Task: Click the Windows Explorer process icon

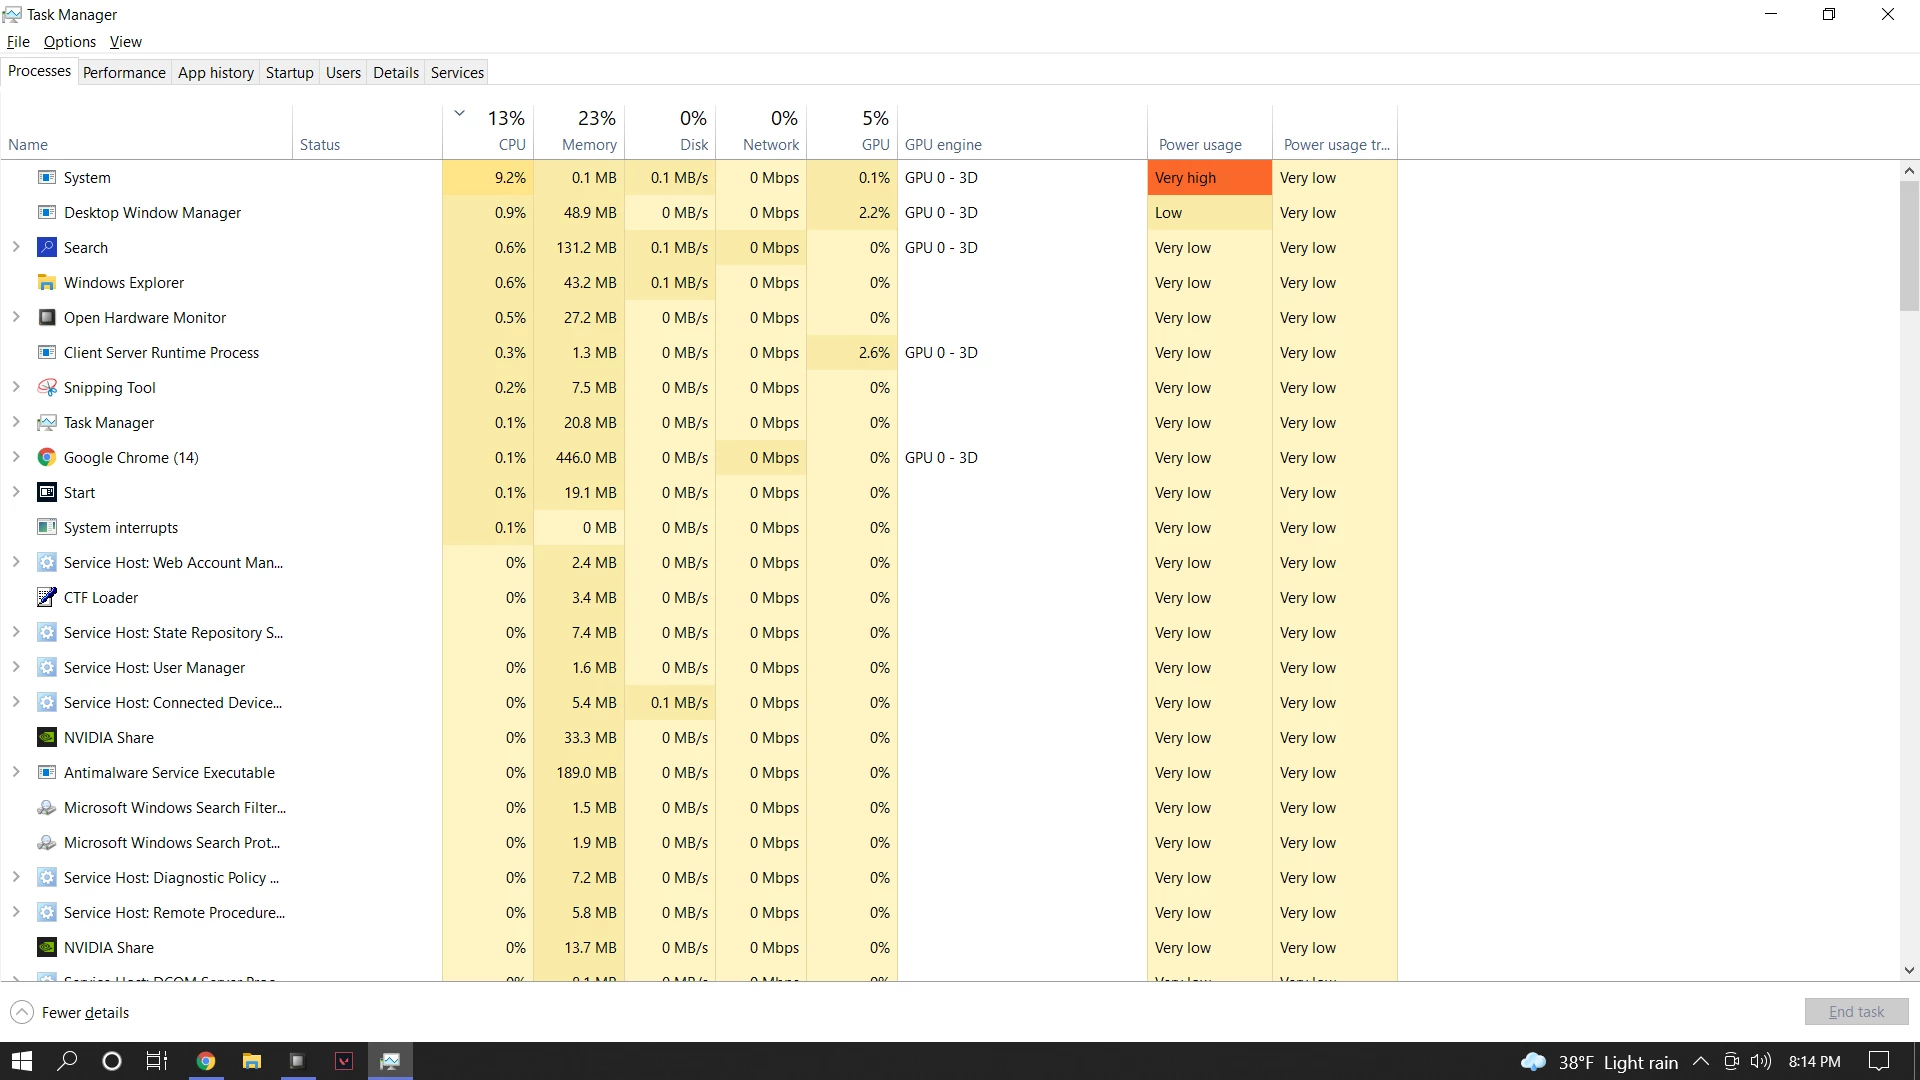Action: coord(46,283)
